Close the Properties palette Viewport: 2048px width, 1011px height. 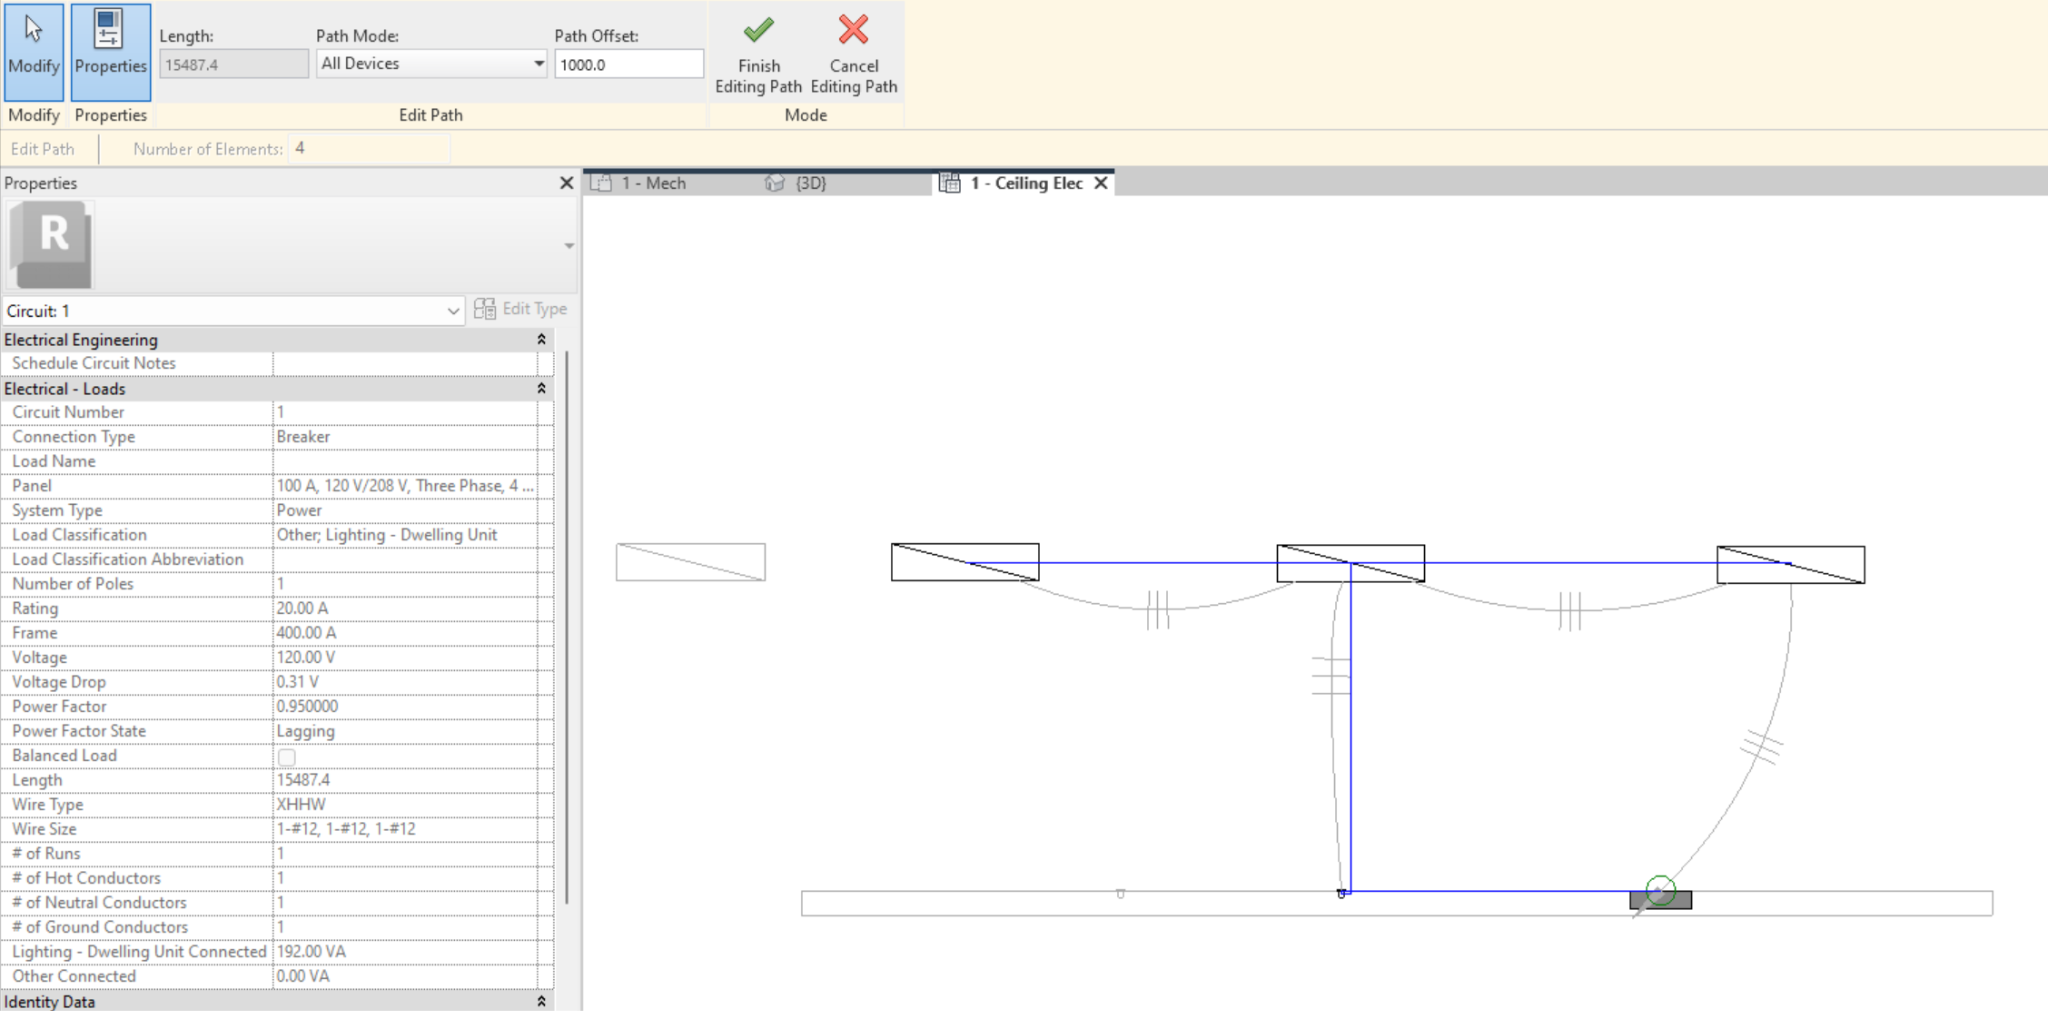tap(566, 183)
